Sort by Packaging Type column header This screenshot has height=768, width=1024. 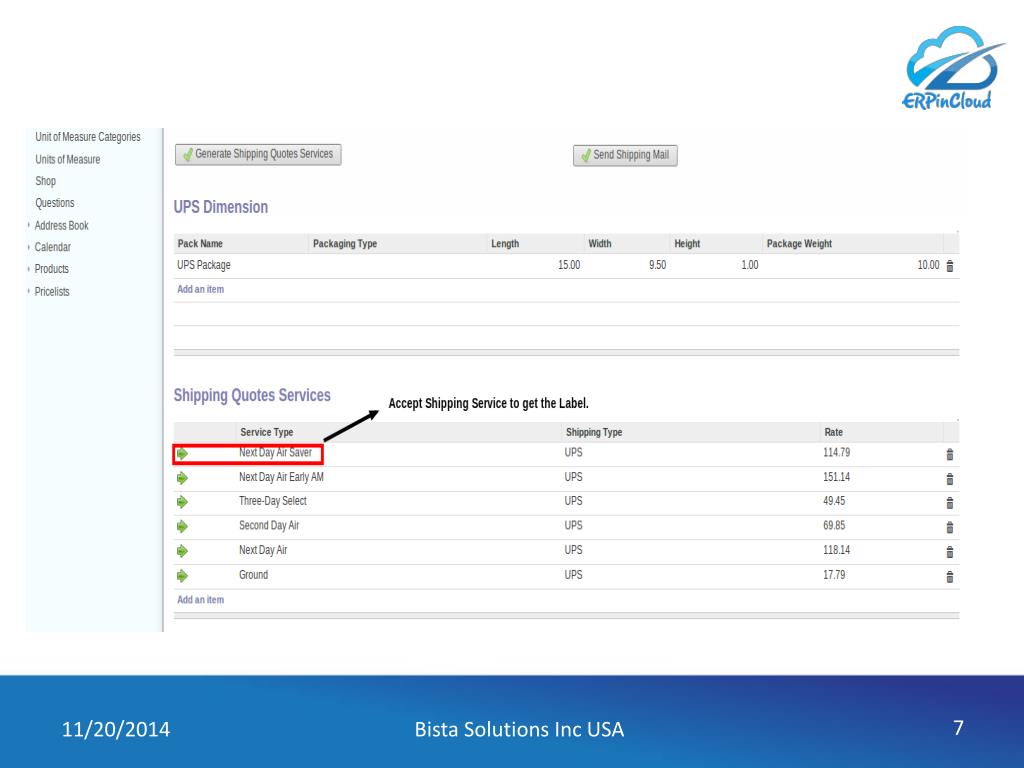[x=345, y=244]
